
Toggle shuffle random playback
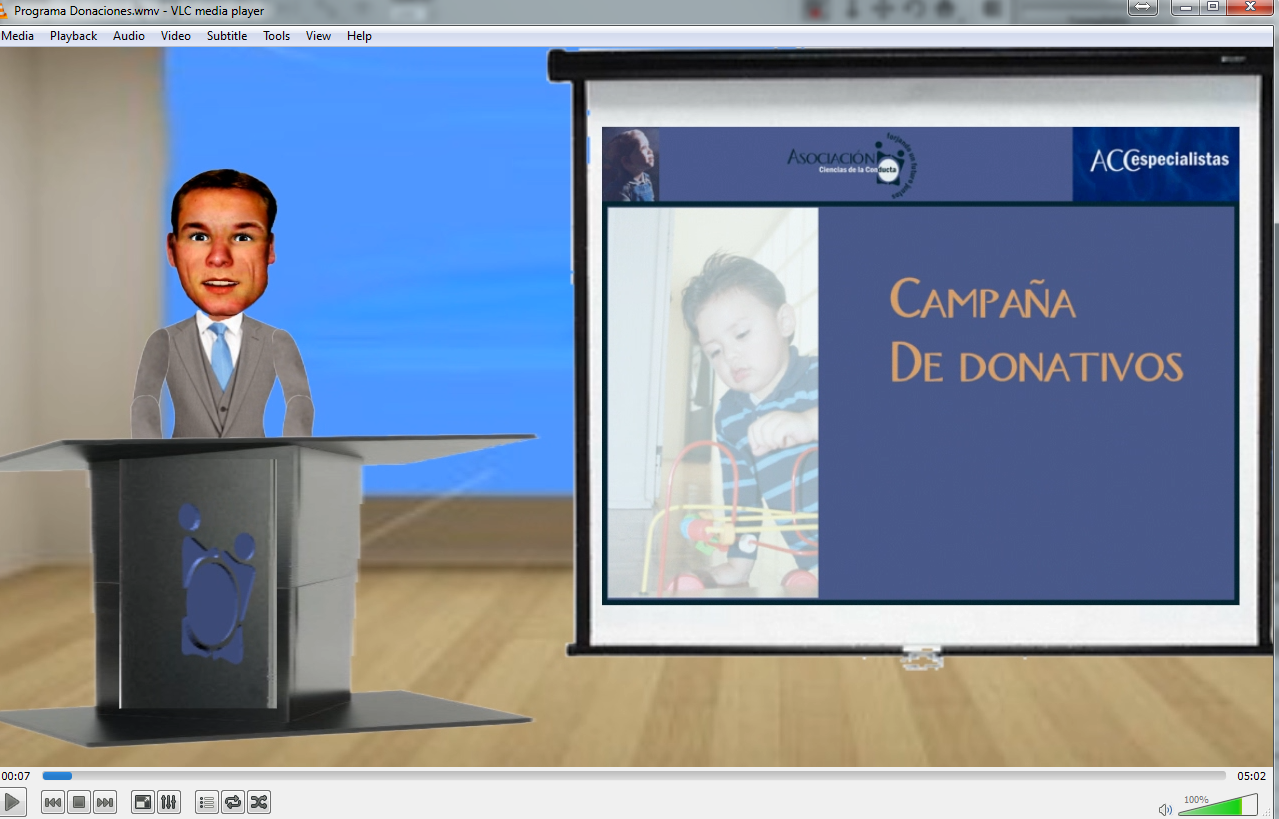259,802
